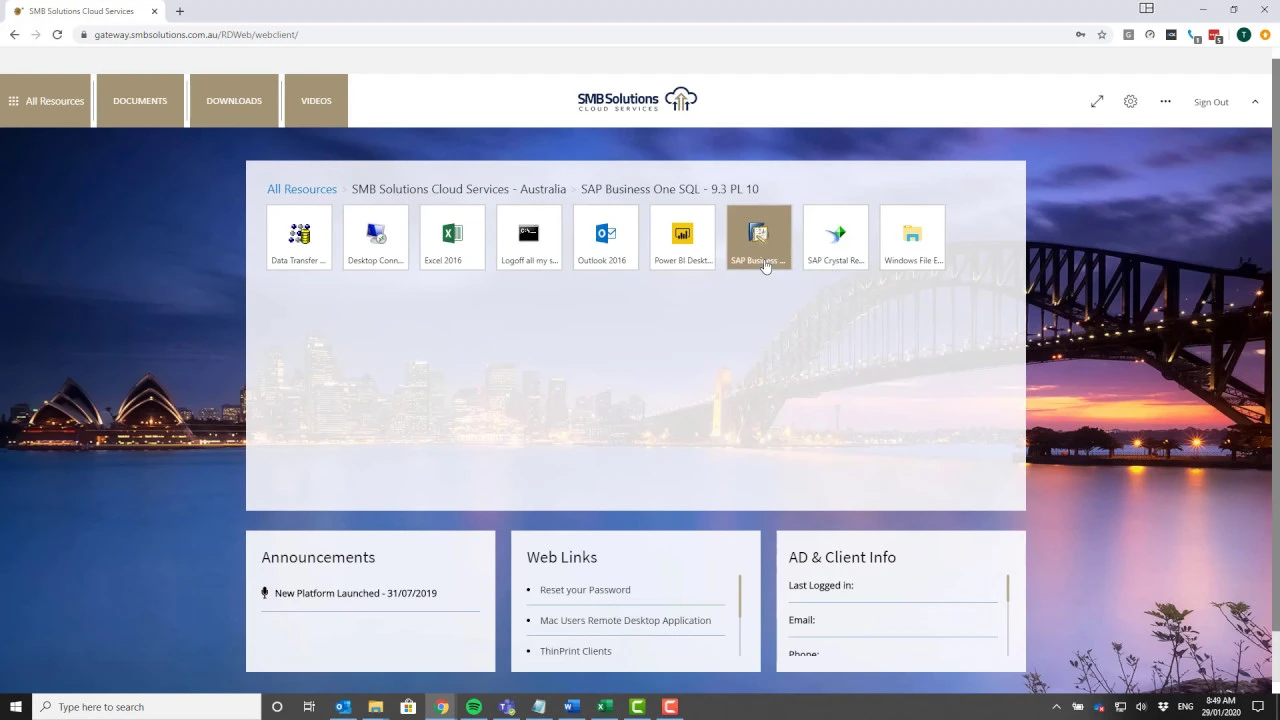
Task: Sign Out of the web client
Action: coord(1211,102)
